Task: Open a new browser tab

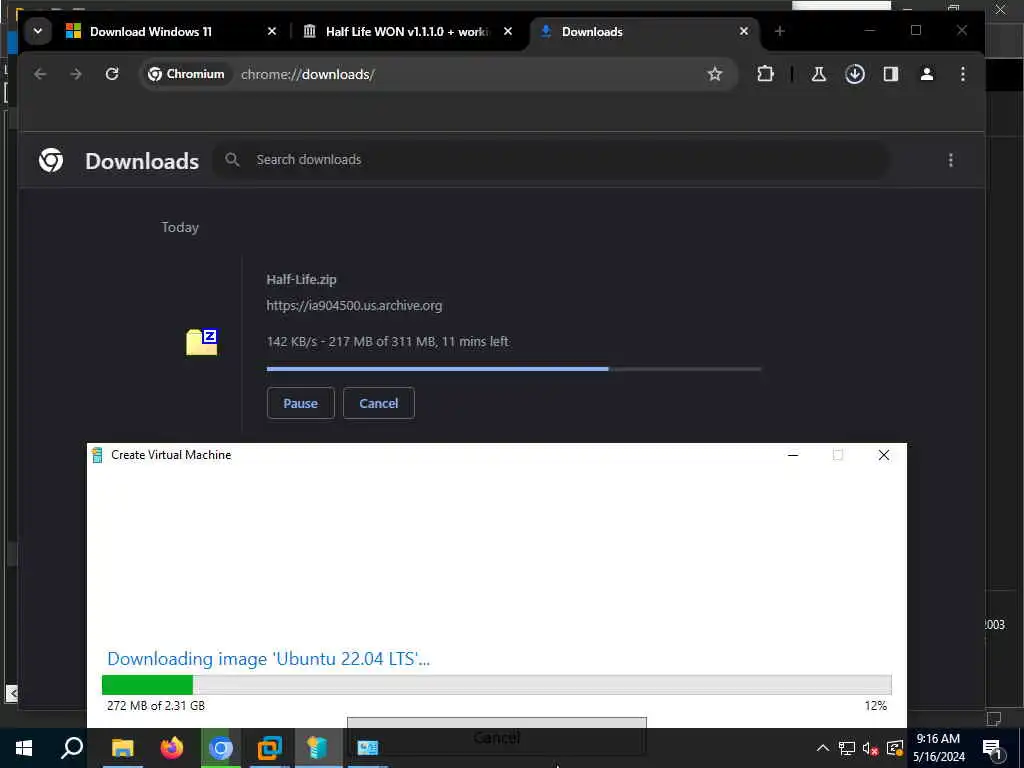Action: click(x=780, y=31)
